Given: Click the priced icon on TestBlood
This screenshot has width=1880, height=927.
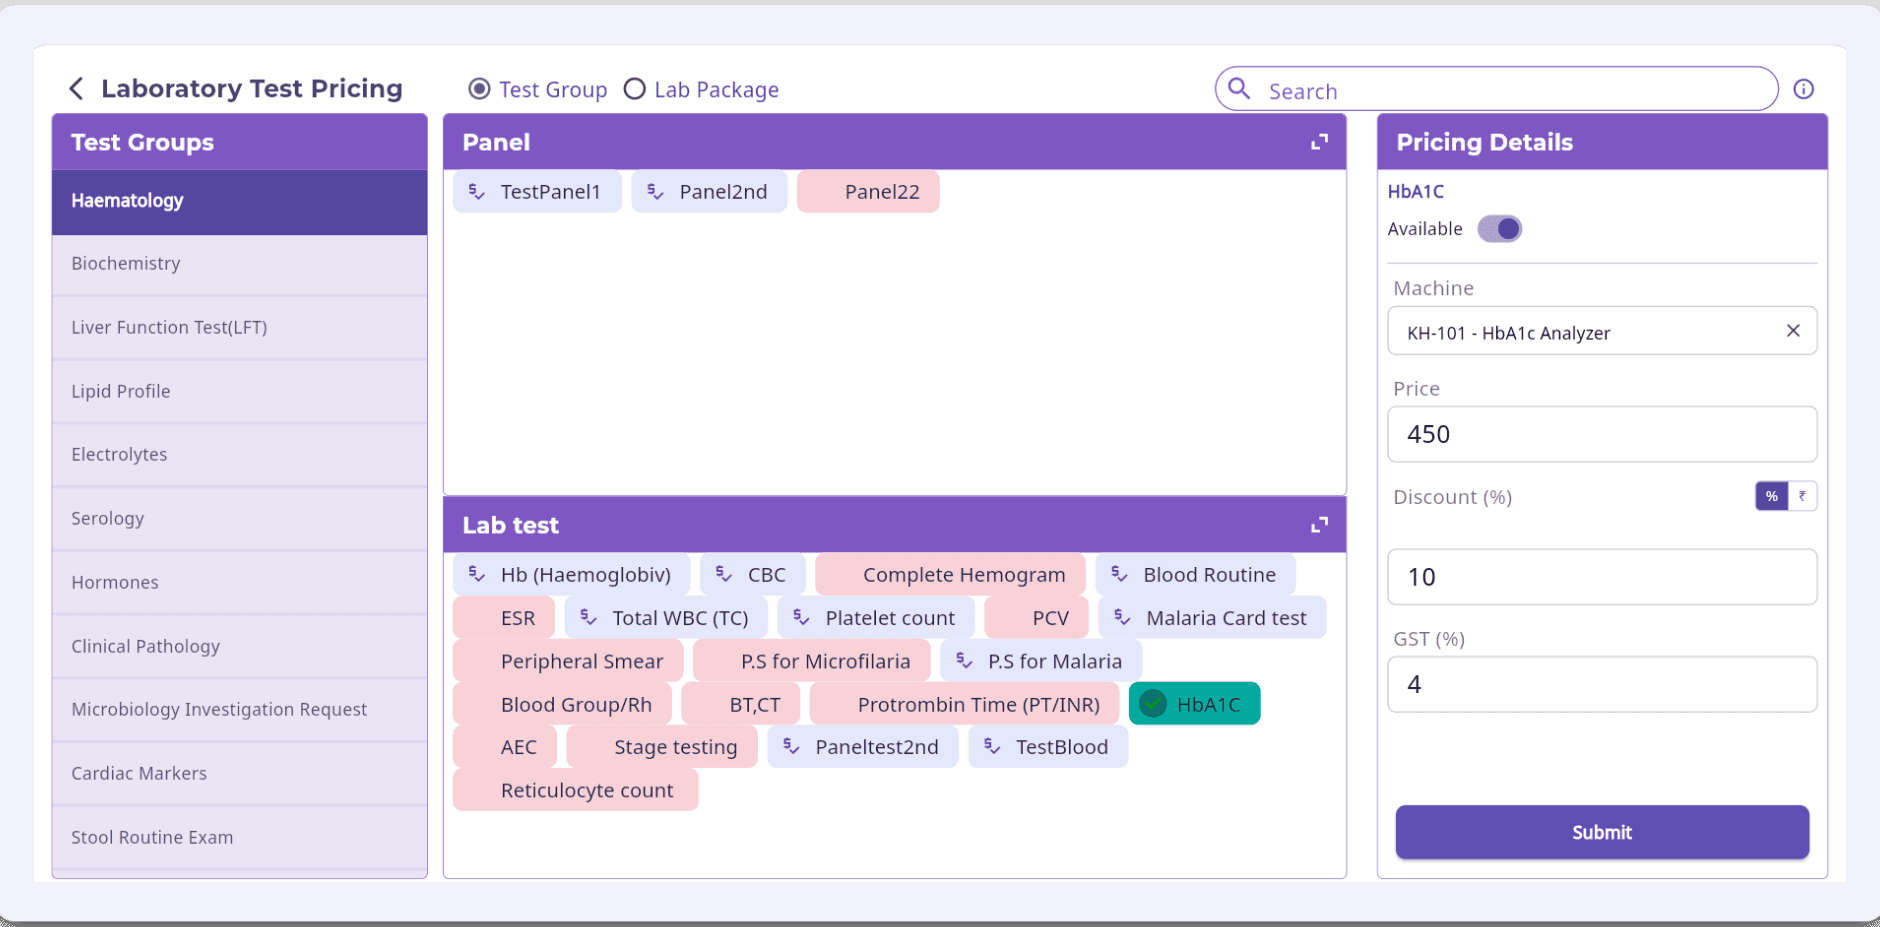Looking at the screenshot, I should [992, 746].
